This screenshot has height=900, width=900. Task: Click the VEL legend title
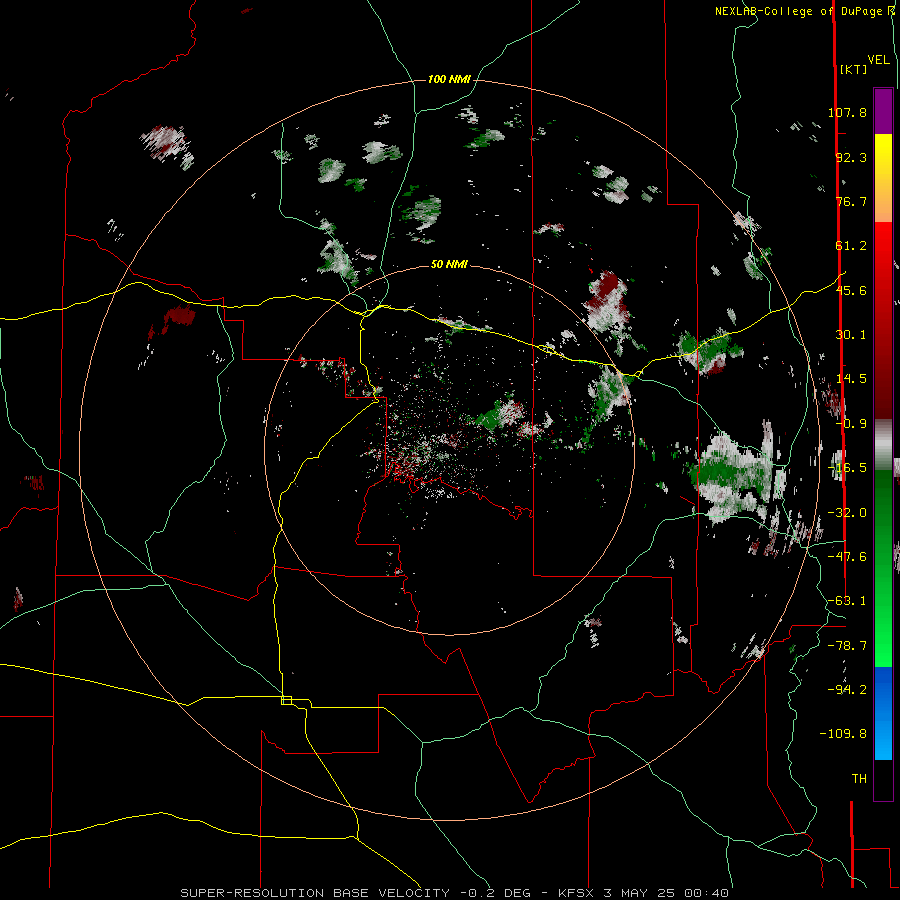(878, 60)
